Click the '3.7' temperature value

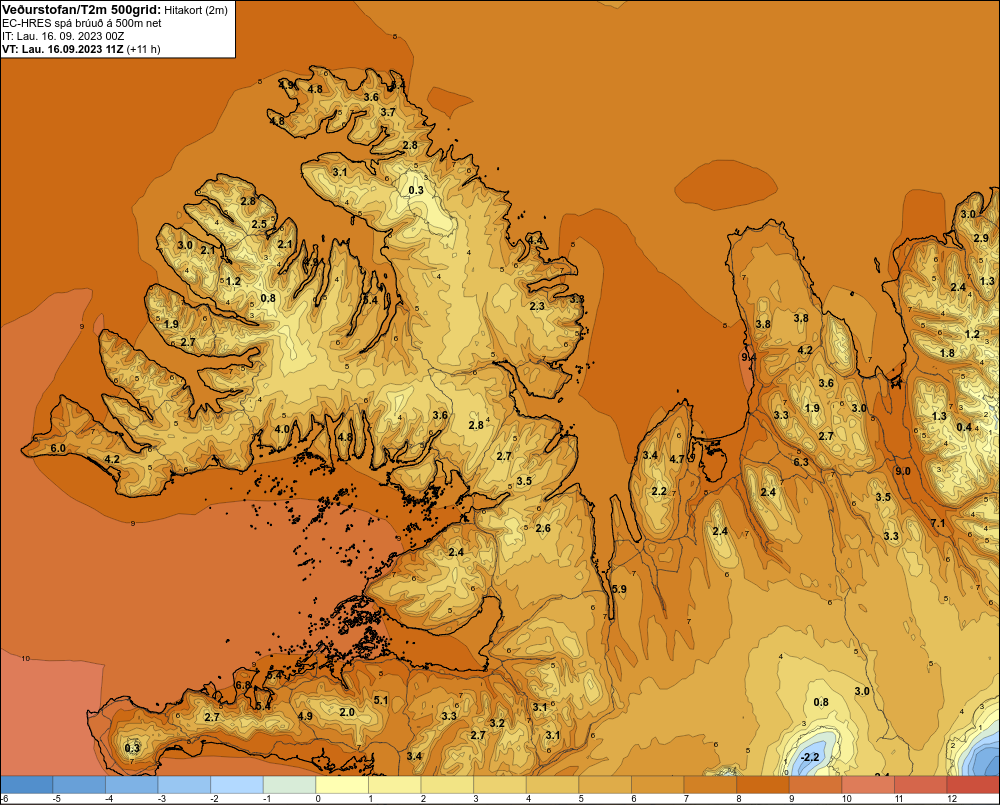[388, 112]
